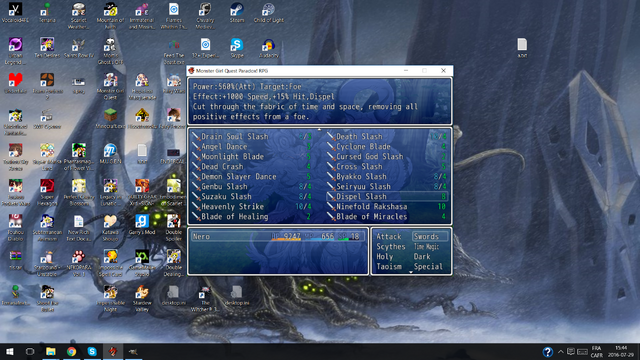Open the Holy skill category

[384, 256]
